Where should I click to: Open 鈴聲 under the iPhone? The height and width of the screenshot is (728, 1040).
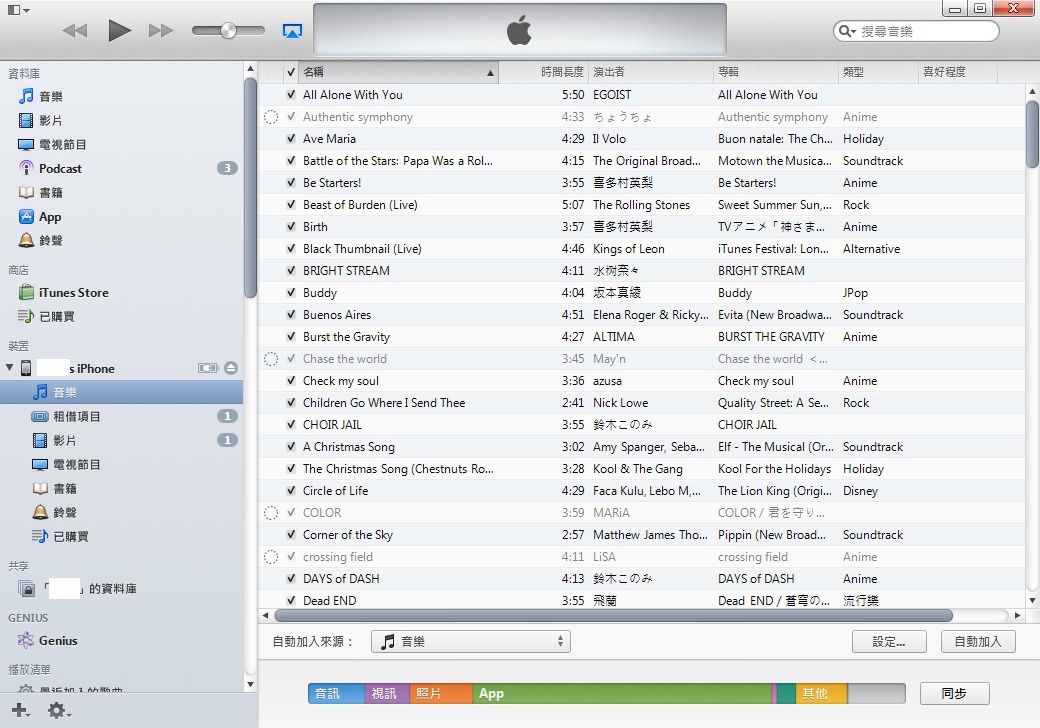pos(54,513)
